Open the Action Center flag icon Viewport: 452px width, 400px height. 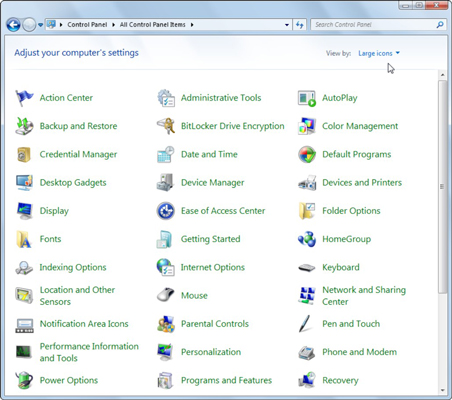point(24,98)
